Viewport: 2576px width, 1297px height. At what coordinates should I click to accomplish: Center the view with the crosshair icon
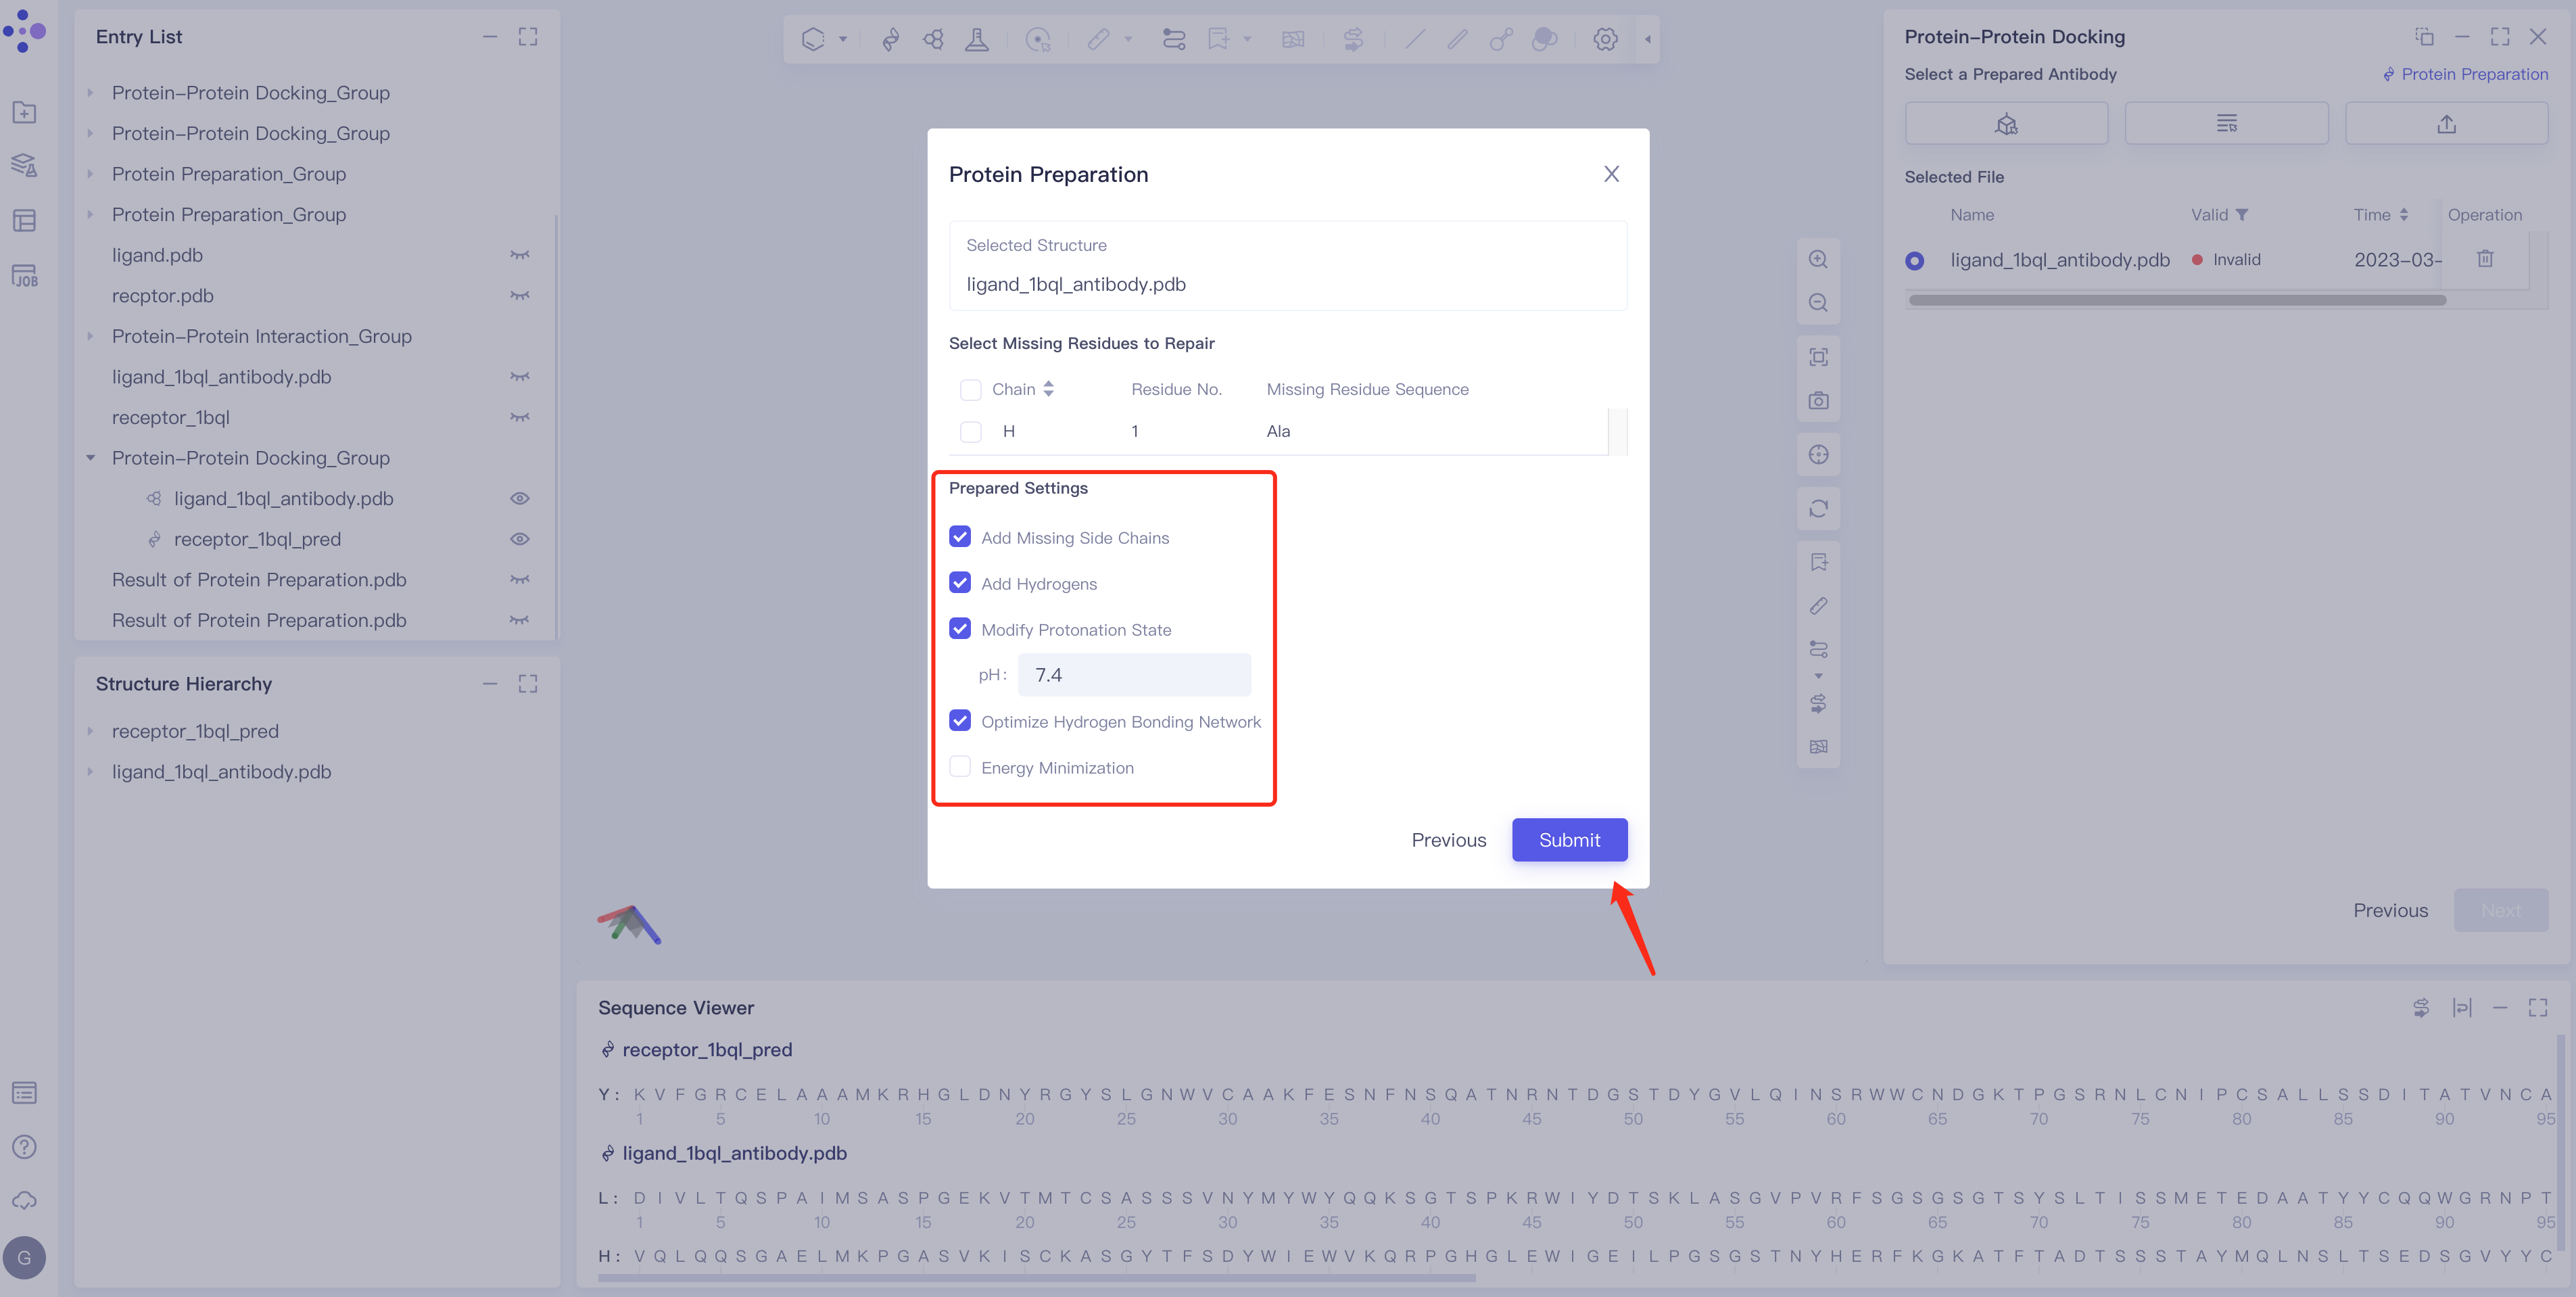(1818, 455)
